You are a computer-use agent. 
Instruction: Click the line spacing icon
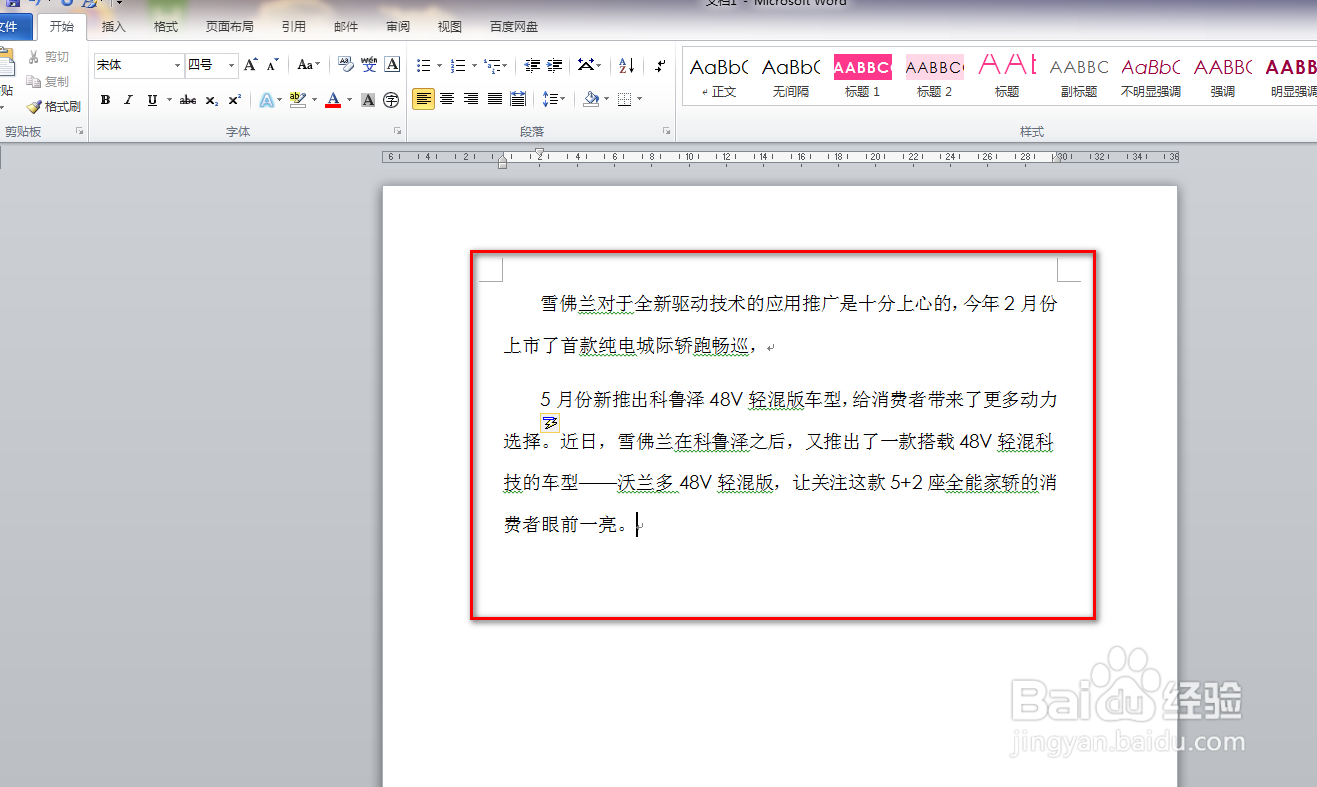550,99
